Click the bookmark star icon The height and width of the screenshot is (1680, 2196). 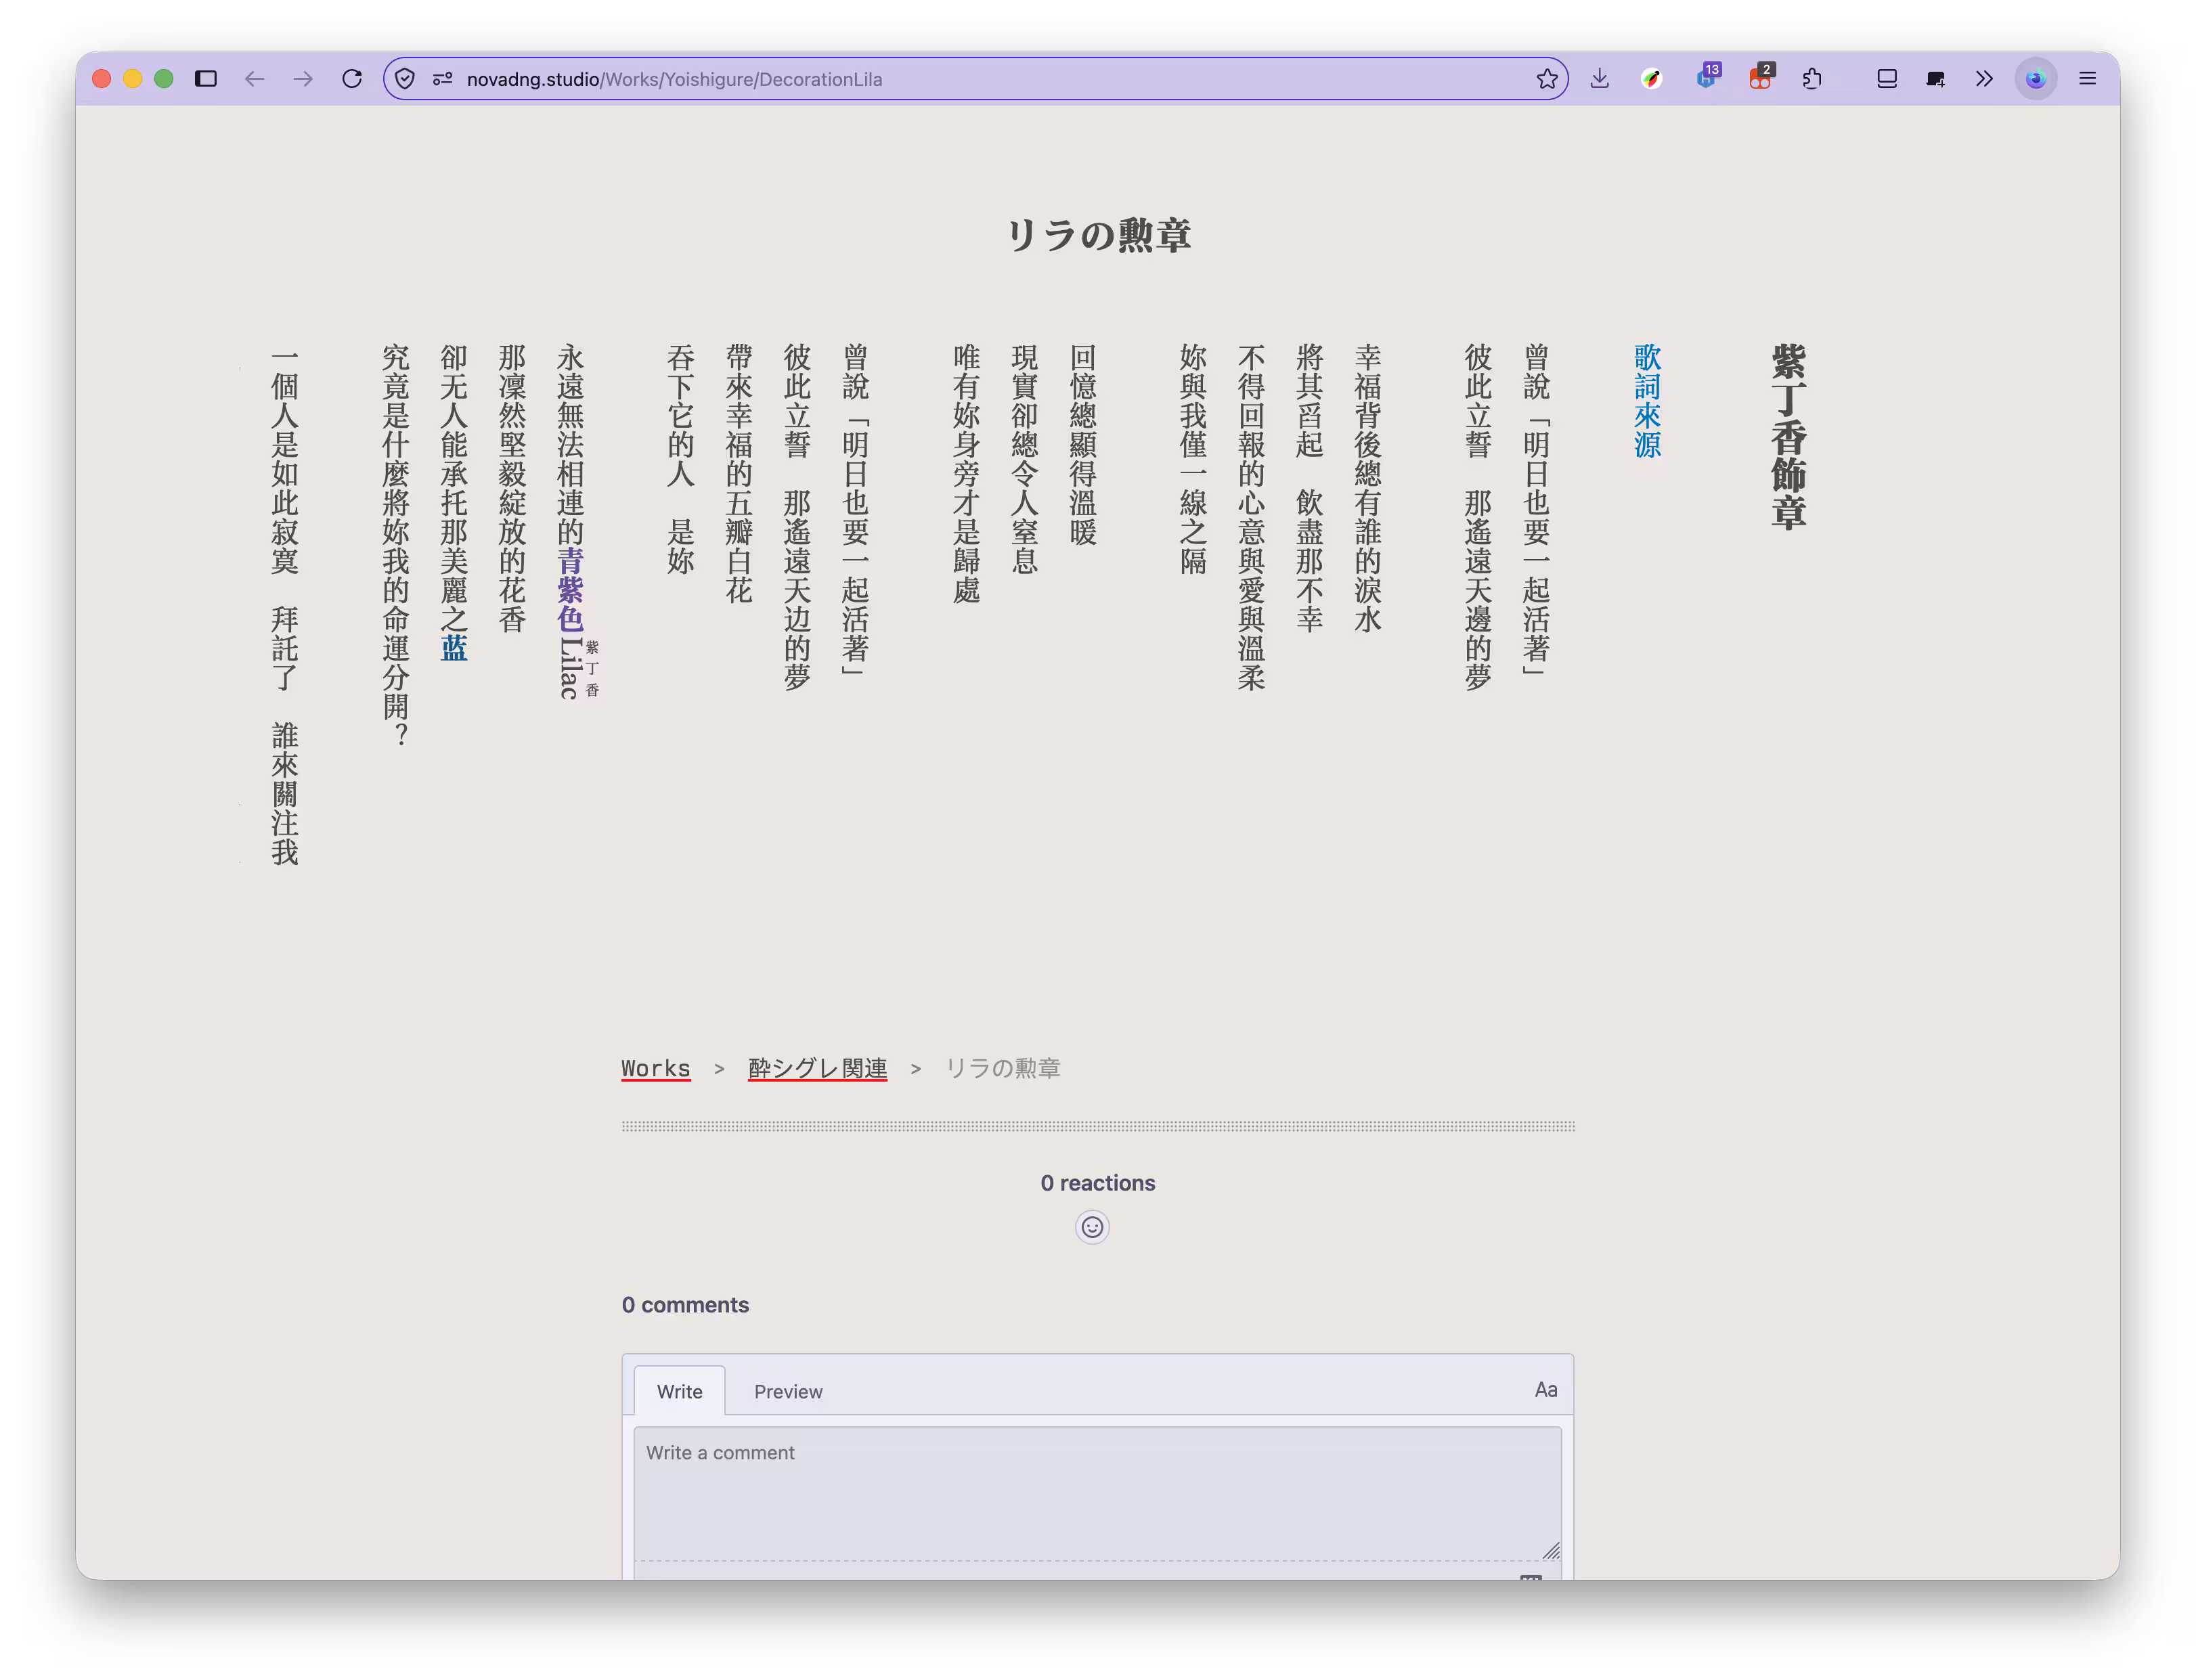pos(1547,79)
